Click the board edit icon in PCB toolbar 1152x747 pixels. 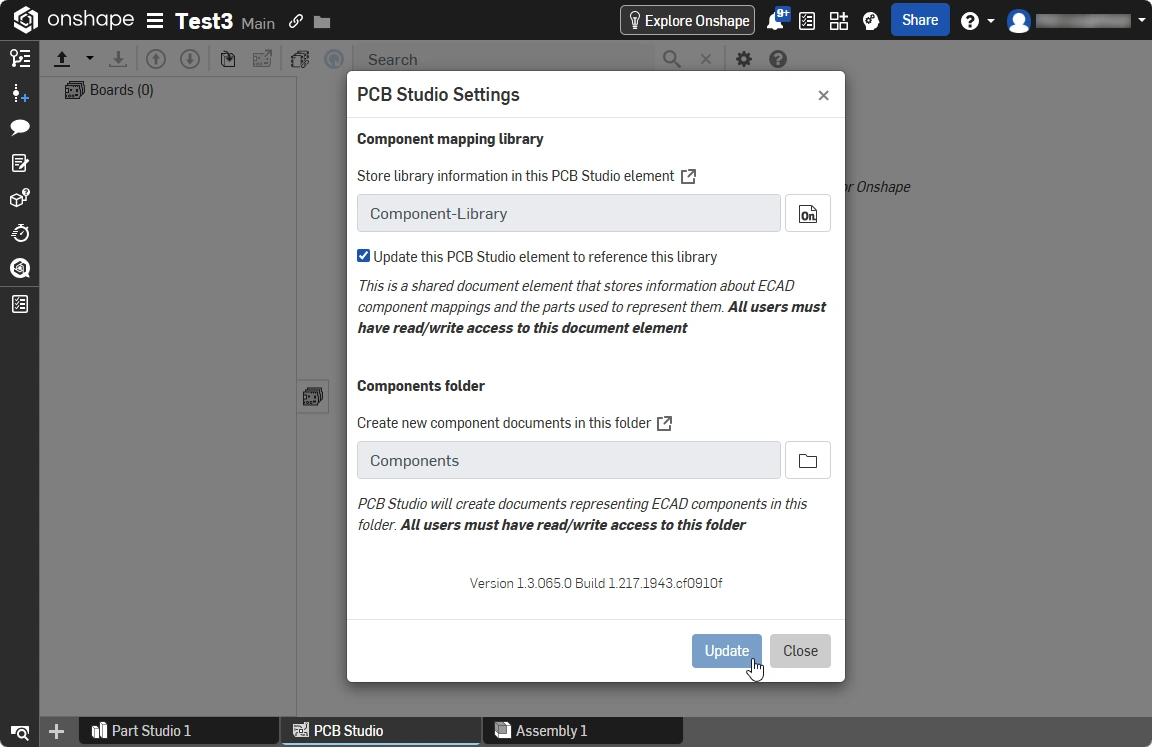262,59
